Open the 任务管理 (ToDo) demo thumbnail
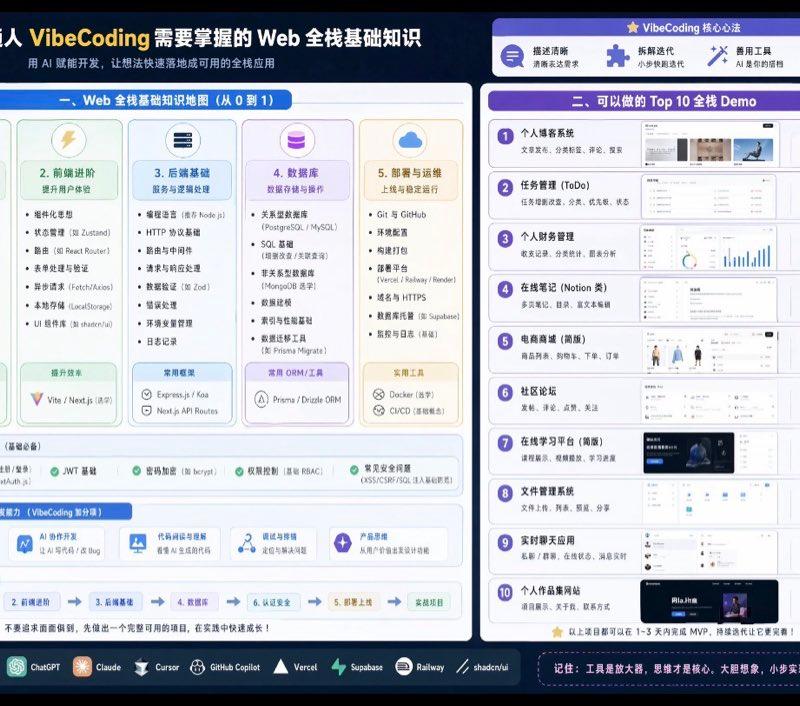The image size is (800, 706). pyautogui.click(x=709, y=196)
